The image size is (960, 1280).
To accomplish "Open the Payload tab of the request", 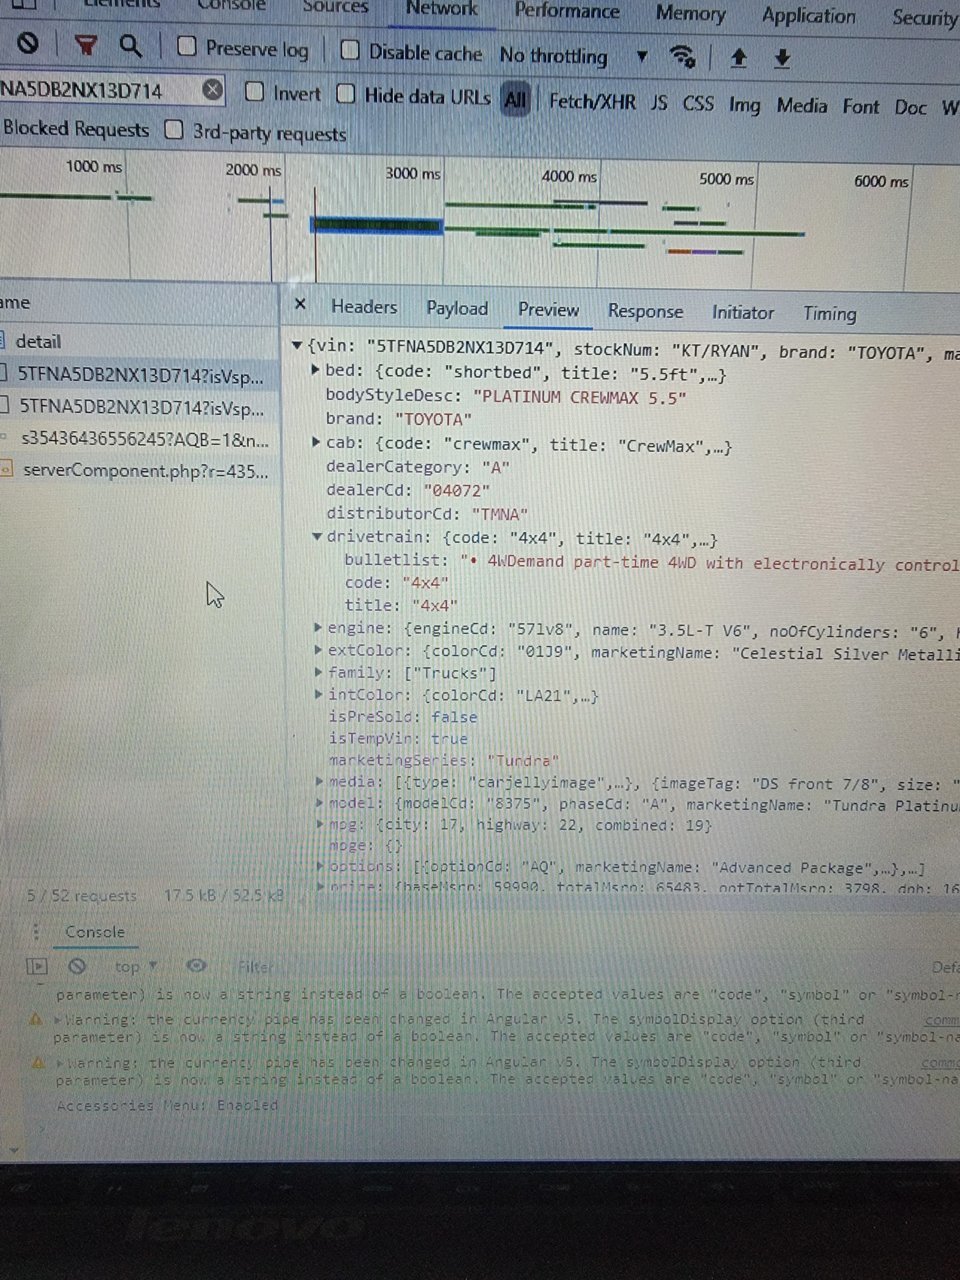I will 457,308.
